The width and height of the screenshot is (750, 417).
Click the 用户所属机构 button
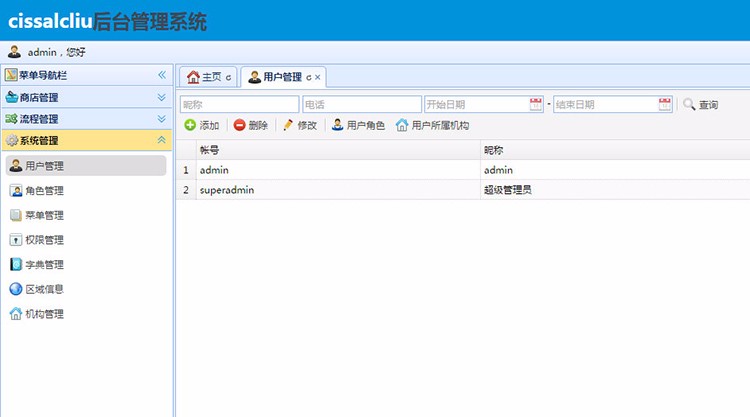tap(432, 125)
